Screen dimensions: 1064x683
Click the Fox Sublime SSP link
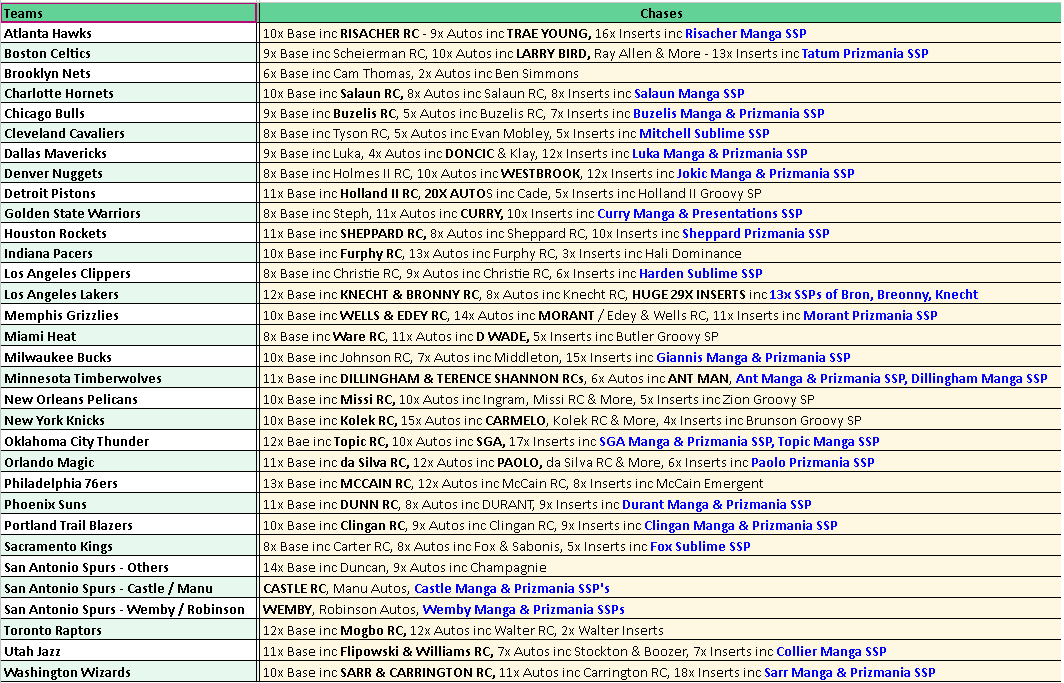pyautogui.click(x=700, y=546)
